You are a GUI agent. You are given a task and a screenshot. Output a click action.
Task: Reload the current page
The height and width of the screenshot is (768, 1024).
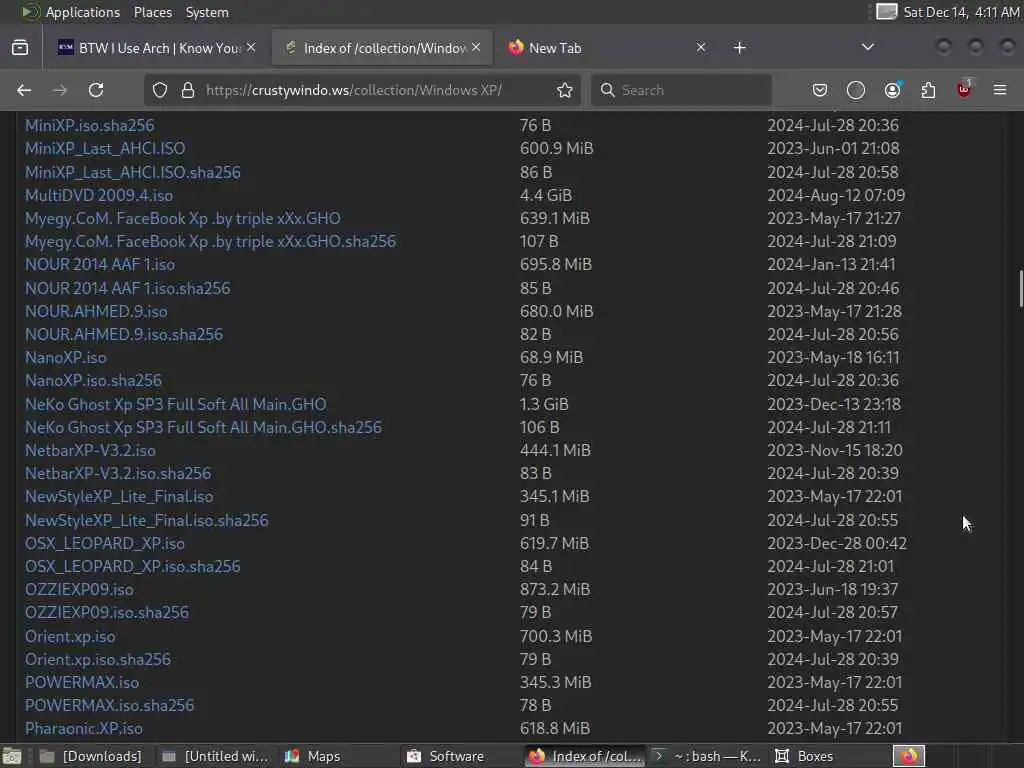pos(96,90)
